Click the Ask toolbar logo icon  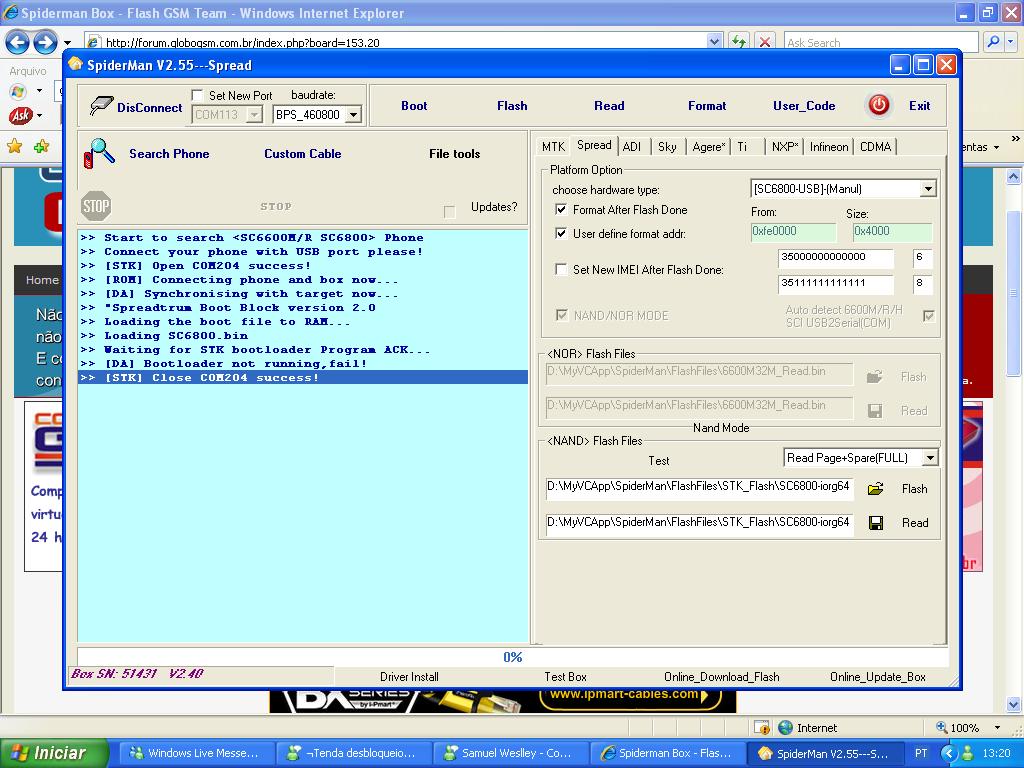point(20,116)
